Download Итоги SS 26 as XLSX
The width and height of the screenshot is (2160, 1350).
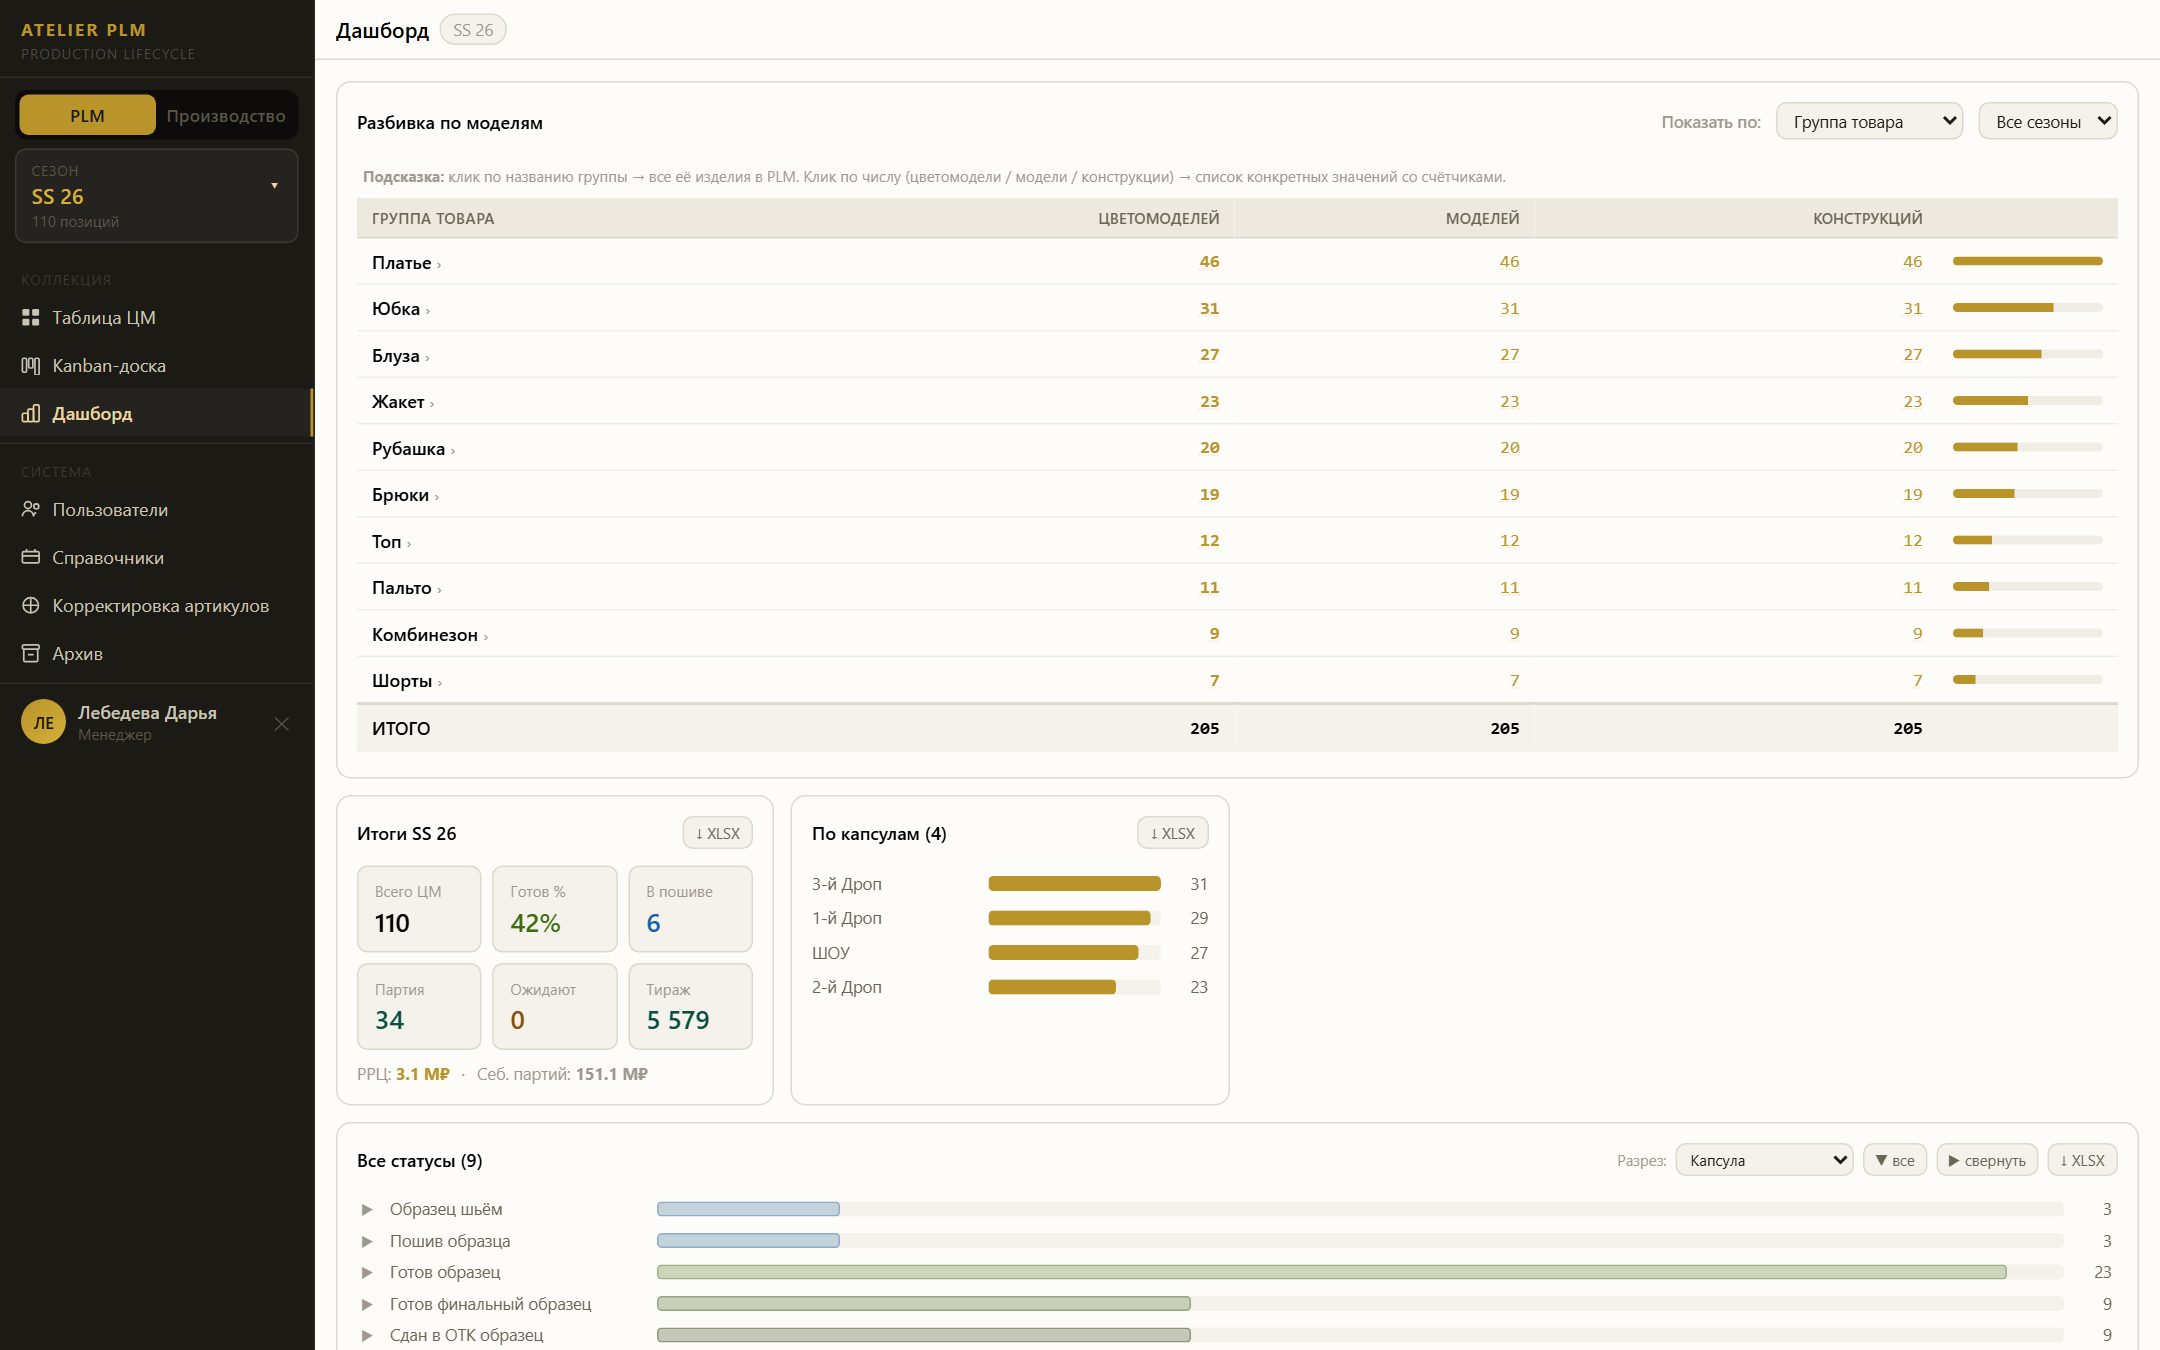click(717, 833)
